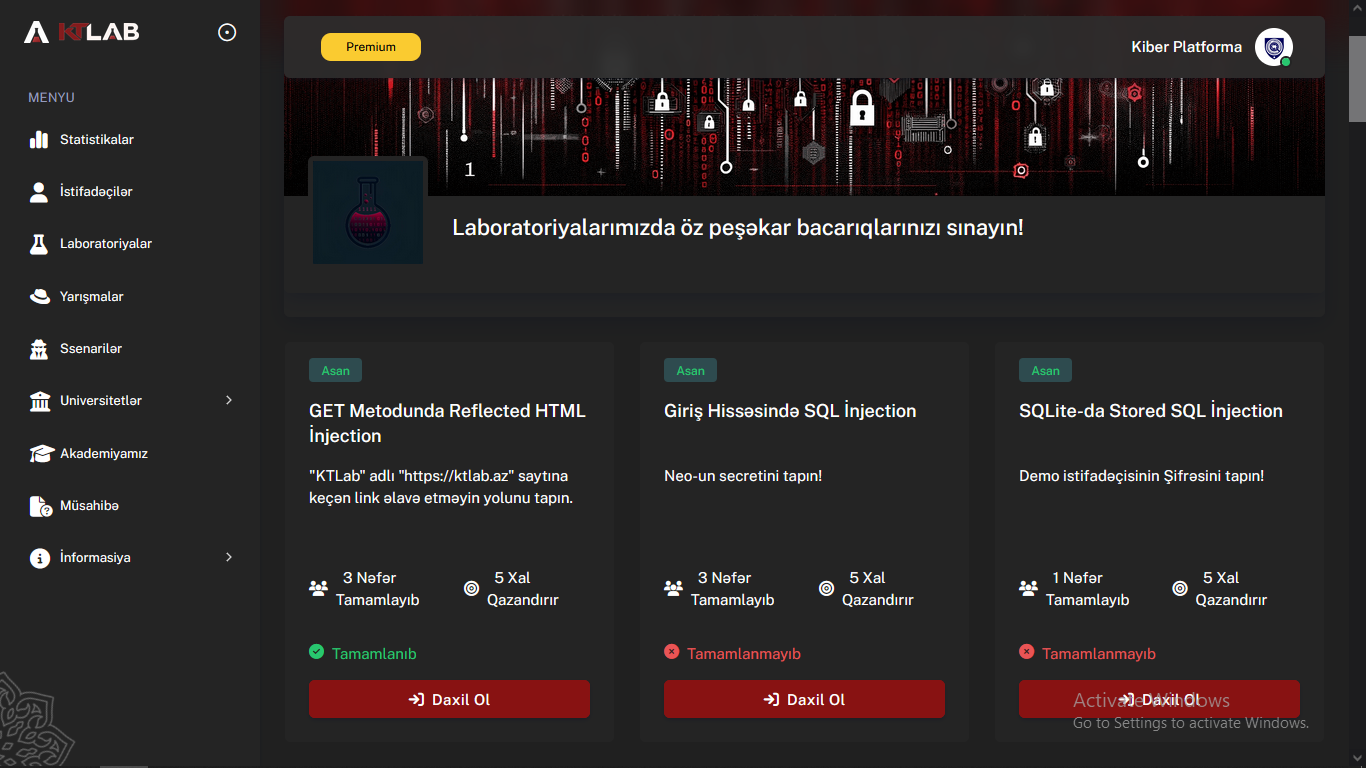Viewport: 1366px width, 768px height.
Task: Click the Asan tag on HTML Injection card
Action: (x=335, y=370)
